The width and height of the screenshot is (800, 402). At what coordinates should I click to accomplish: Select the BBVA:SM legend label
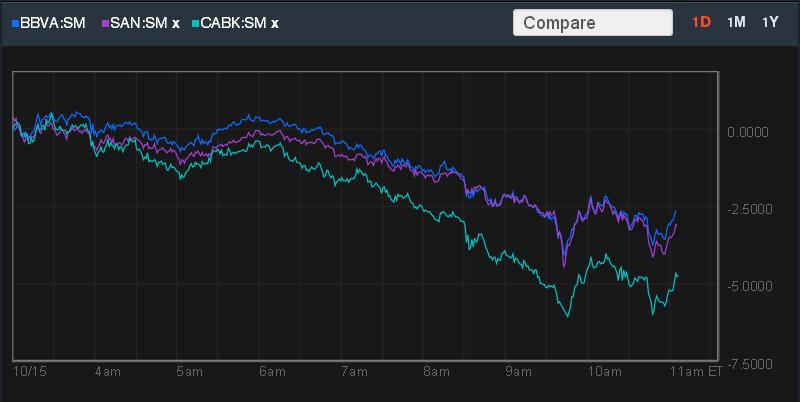click(x=53, y=23)
